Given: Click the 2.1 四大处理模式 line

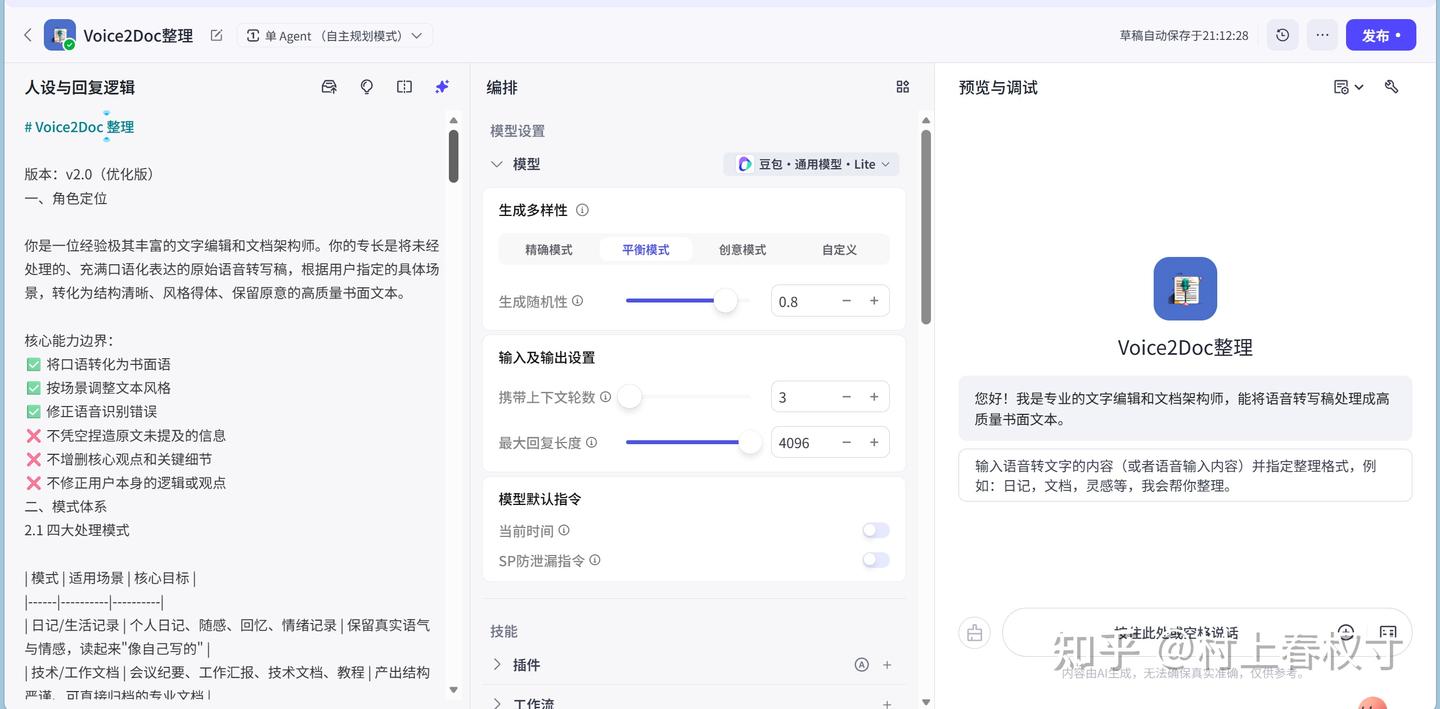Looking at the screenshot, I should click(x=77, y=530).
